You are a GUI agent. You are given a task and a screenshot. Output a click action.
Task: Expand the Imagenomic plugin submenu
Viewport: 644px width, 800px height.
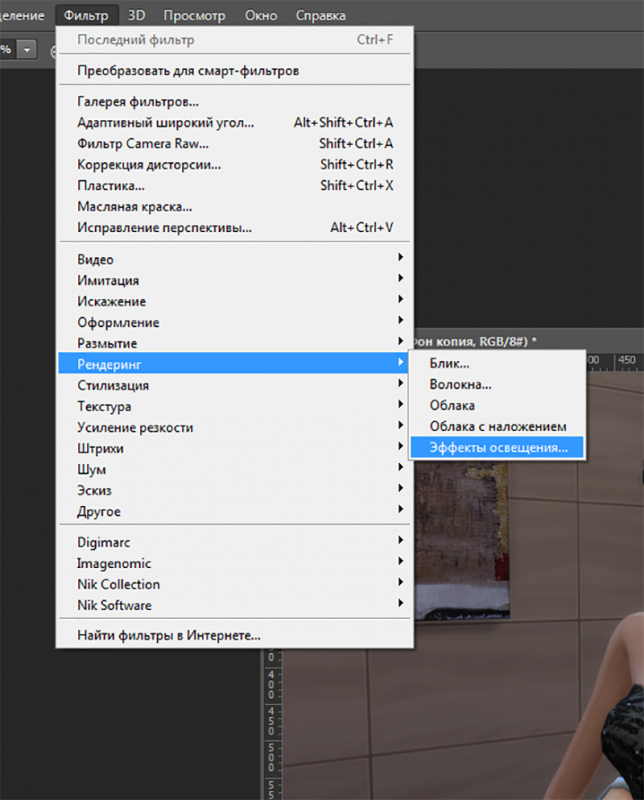(235, 563)
